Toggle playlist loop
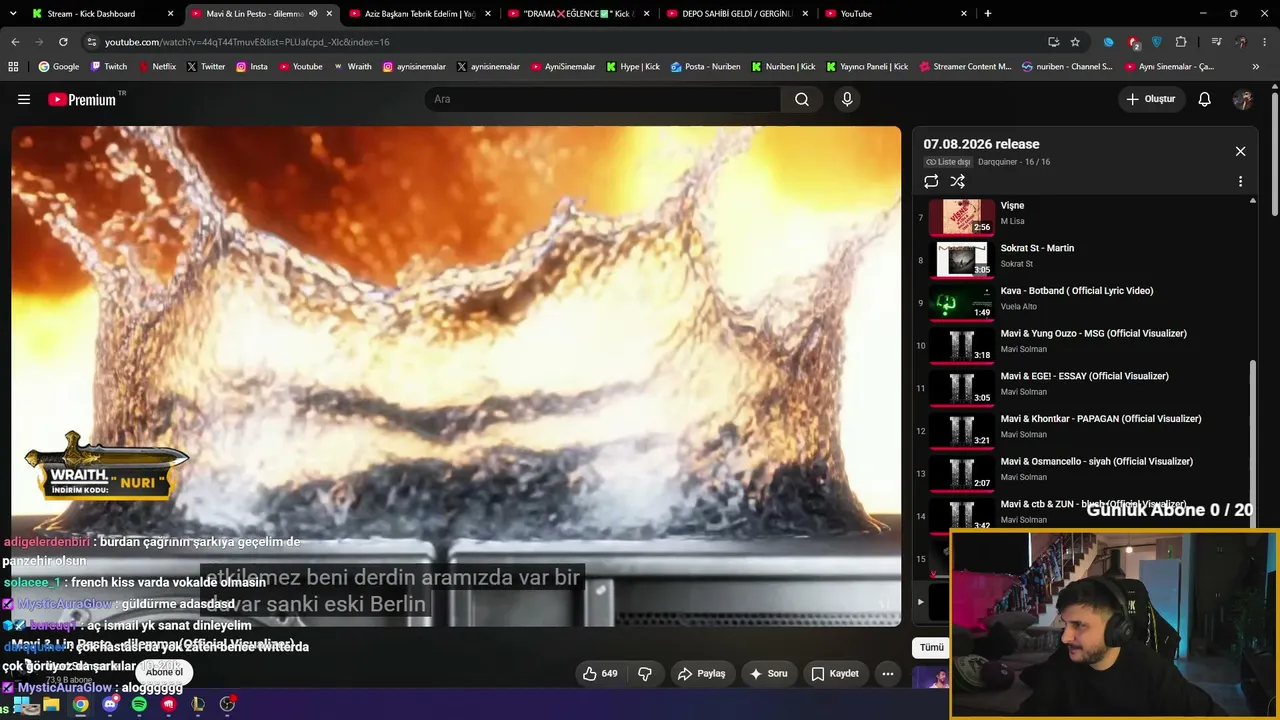The width and height of the screenshot is (1280, 720). pyautogui.click(x=931, y=181)
